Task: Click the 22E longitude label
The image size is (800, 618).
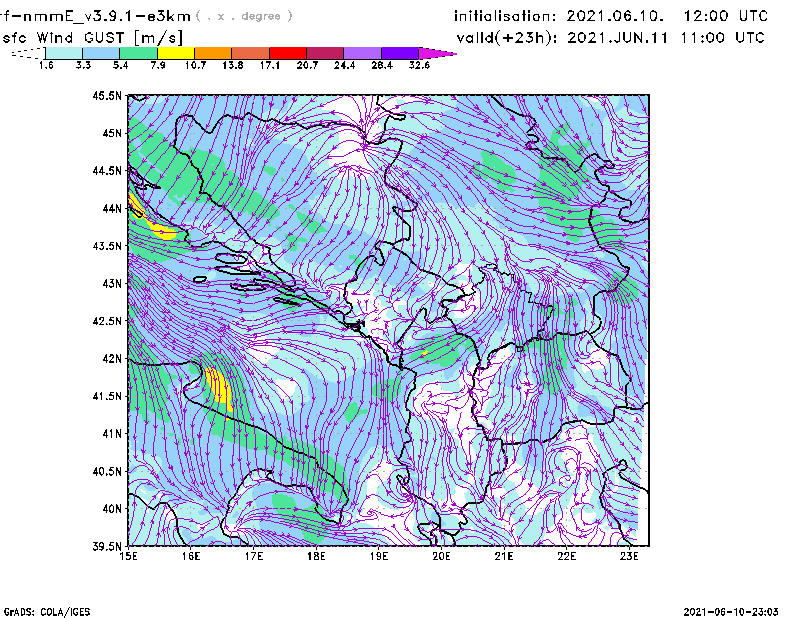Action: tap(566, 556)
